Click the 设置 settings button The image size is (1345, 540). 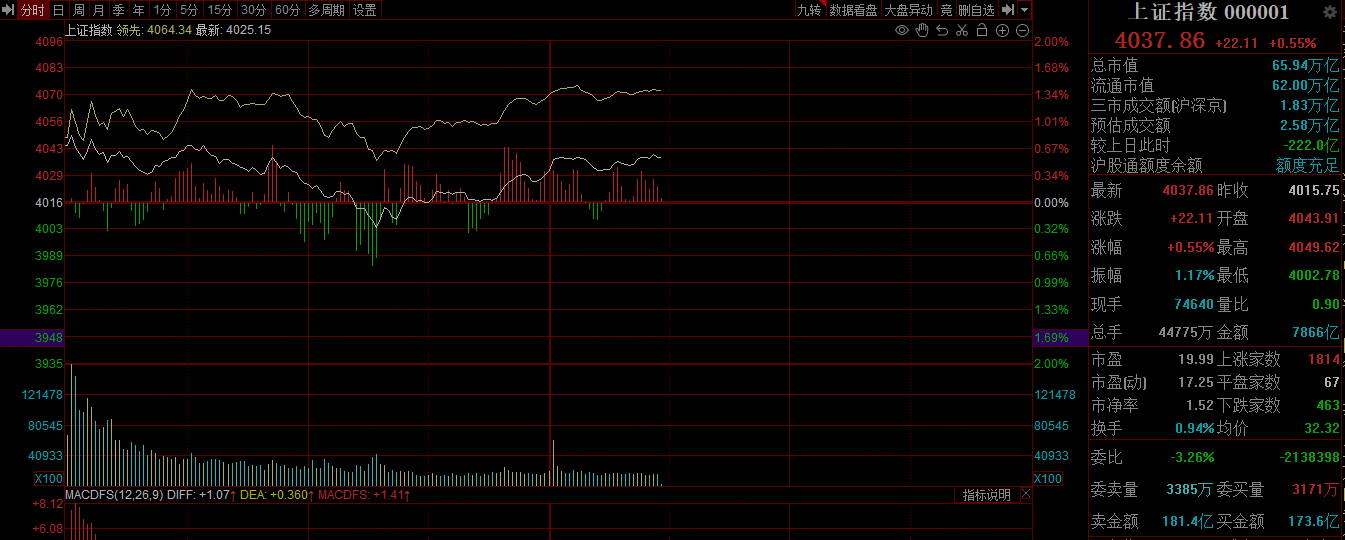click(x=364, y=10)
